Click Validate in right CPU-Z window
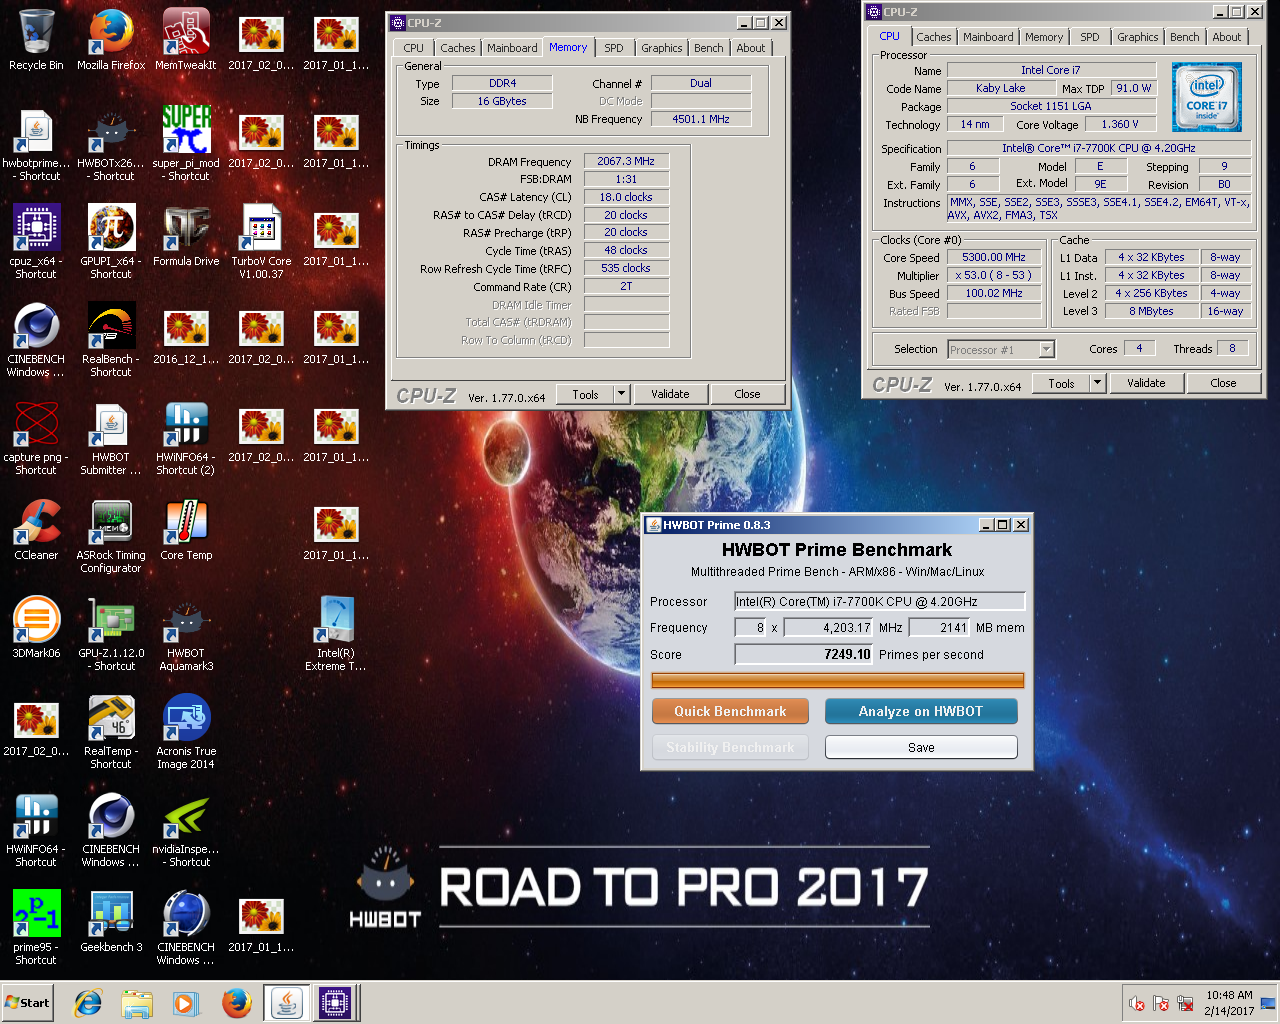Image resolution: width=1280 pixels, height=1024 pixels. (1146, 383)
